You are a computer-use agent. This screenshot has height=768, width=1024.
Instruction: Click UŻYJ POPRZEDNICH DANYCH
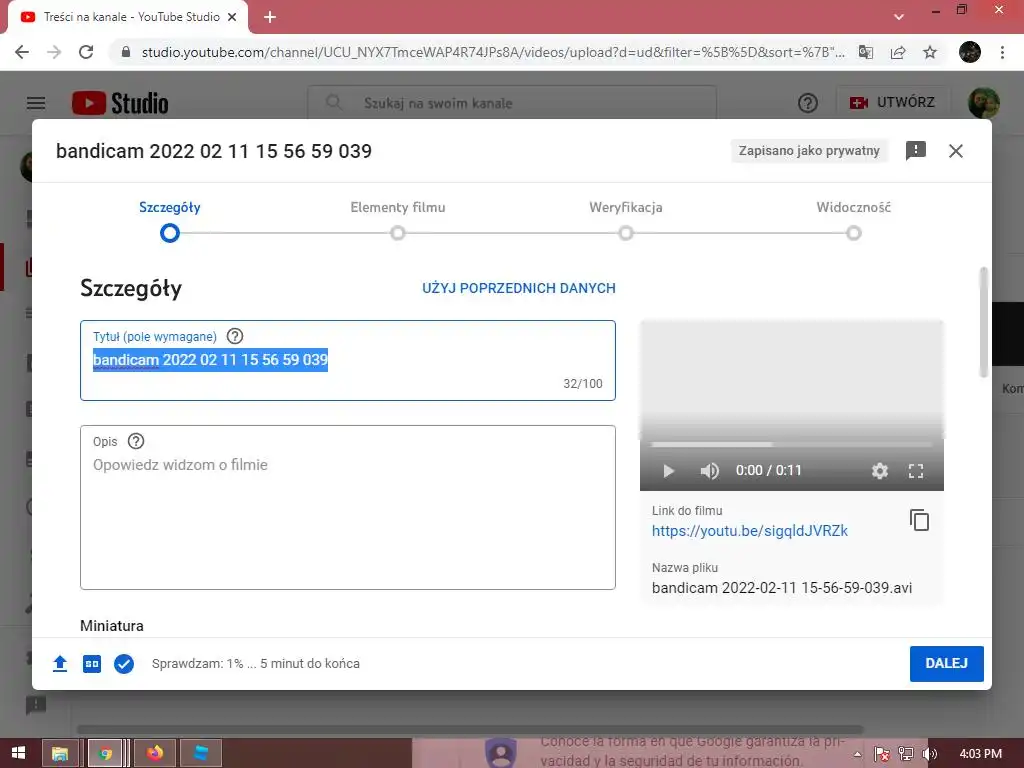519,288
